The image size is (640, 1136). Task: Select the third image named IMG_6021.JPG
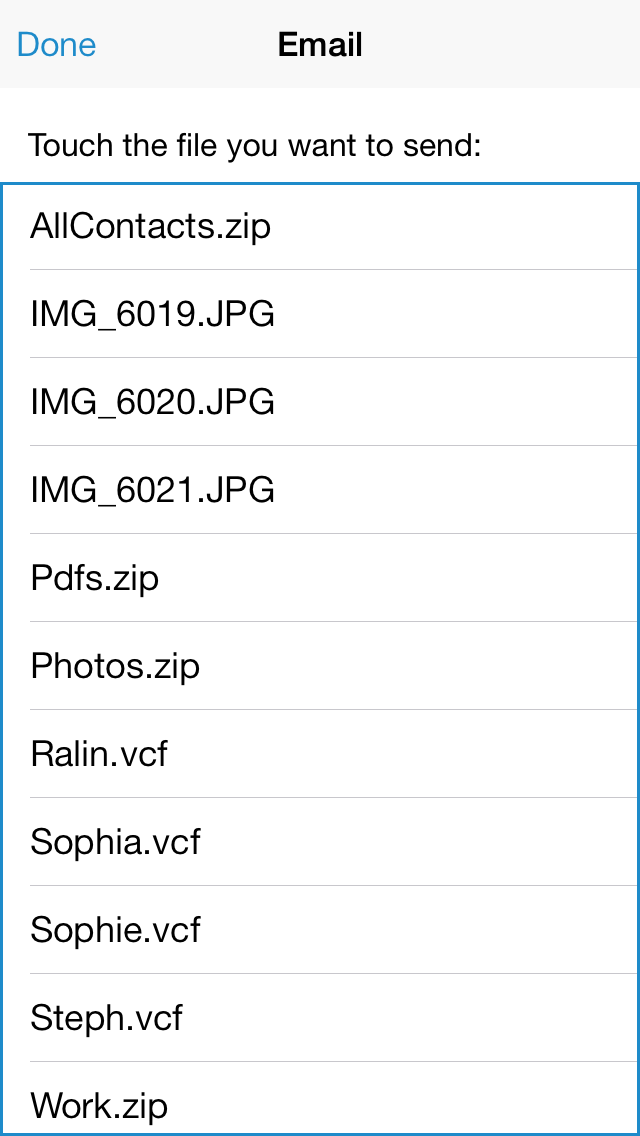(153, 490)
